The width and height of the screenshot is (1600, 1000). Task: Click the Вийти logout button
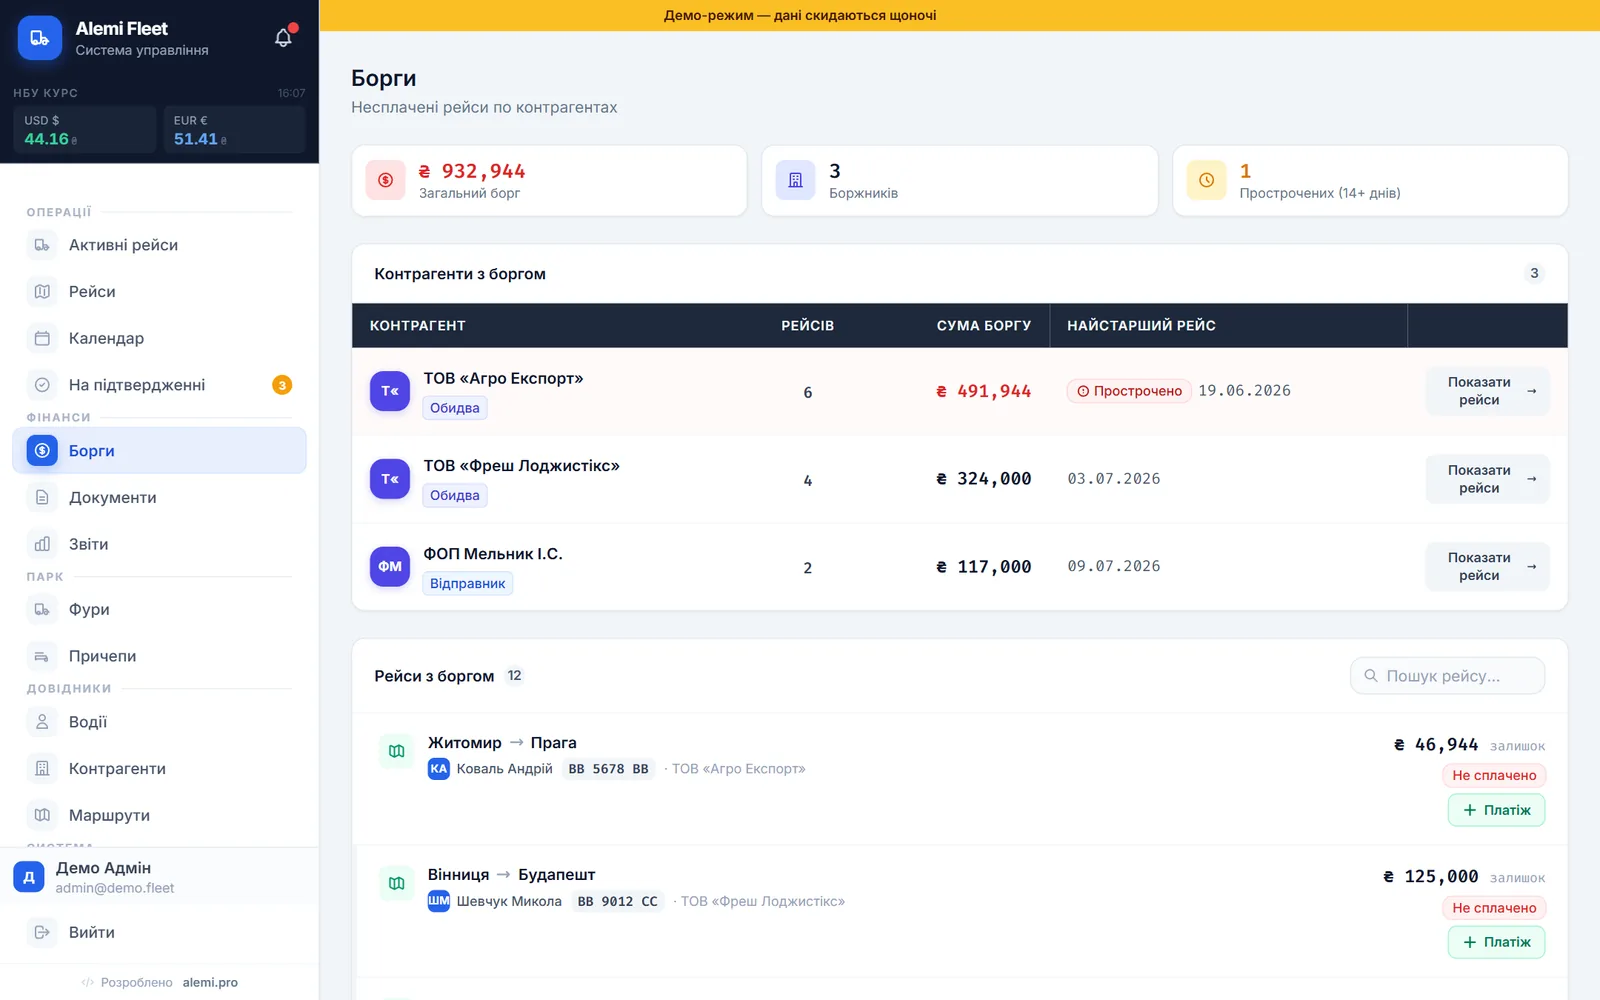click(x=159, y=932)
